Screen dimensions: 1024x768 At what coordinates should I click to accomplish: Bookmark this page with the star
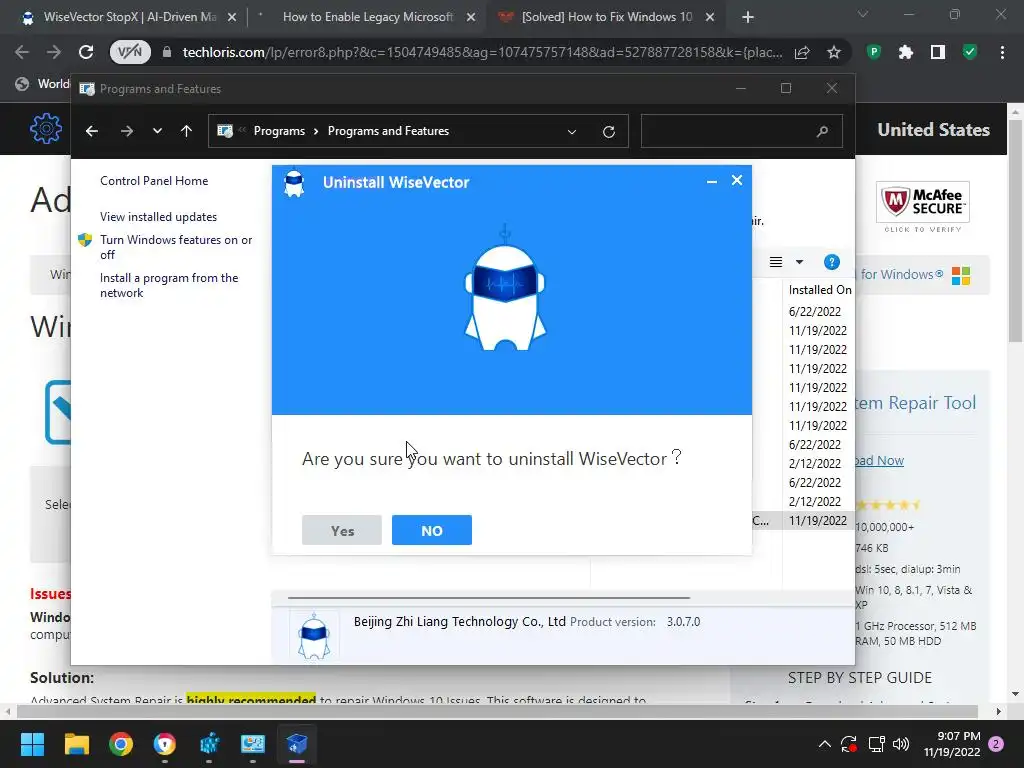(833, 52)
